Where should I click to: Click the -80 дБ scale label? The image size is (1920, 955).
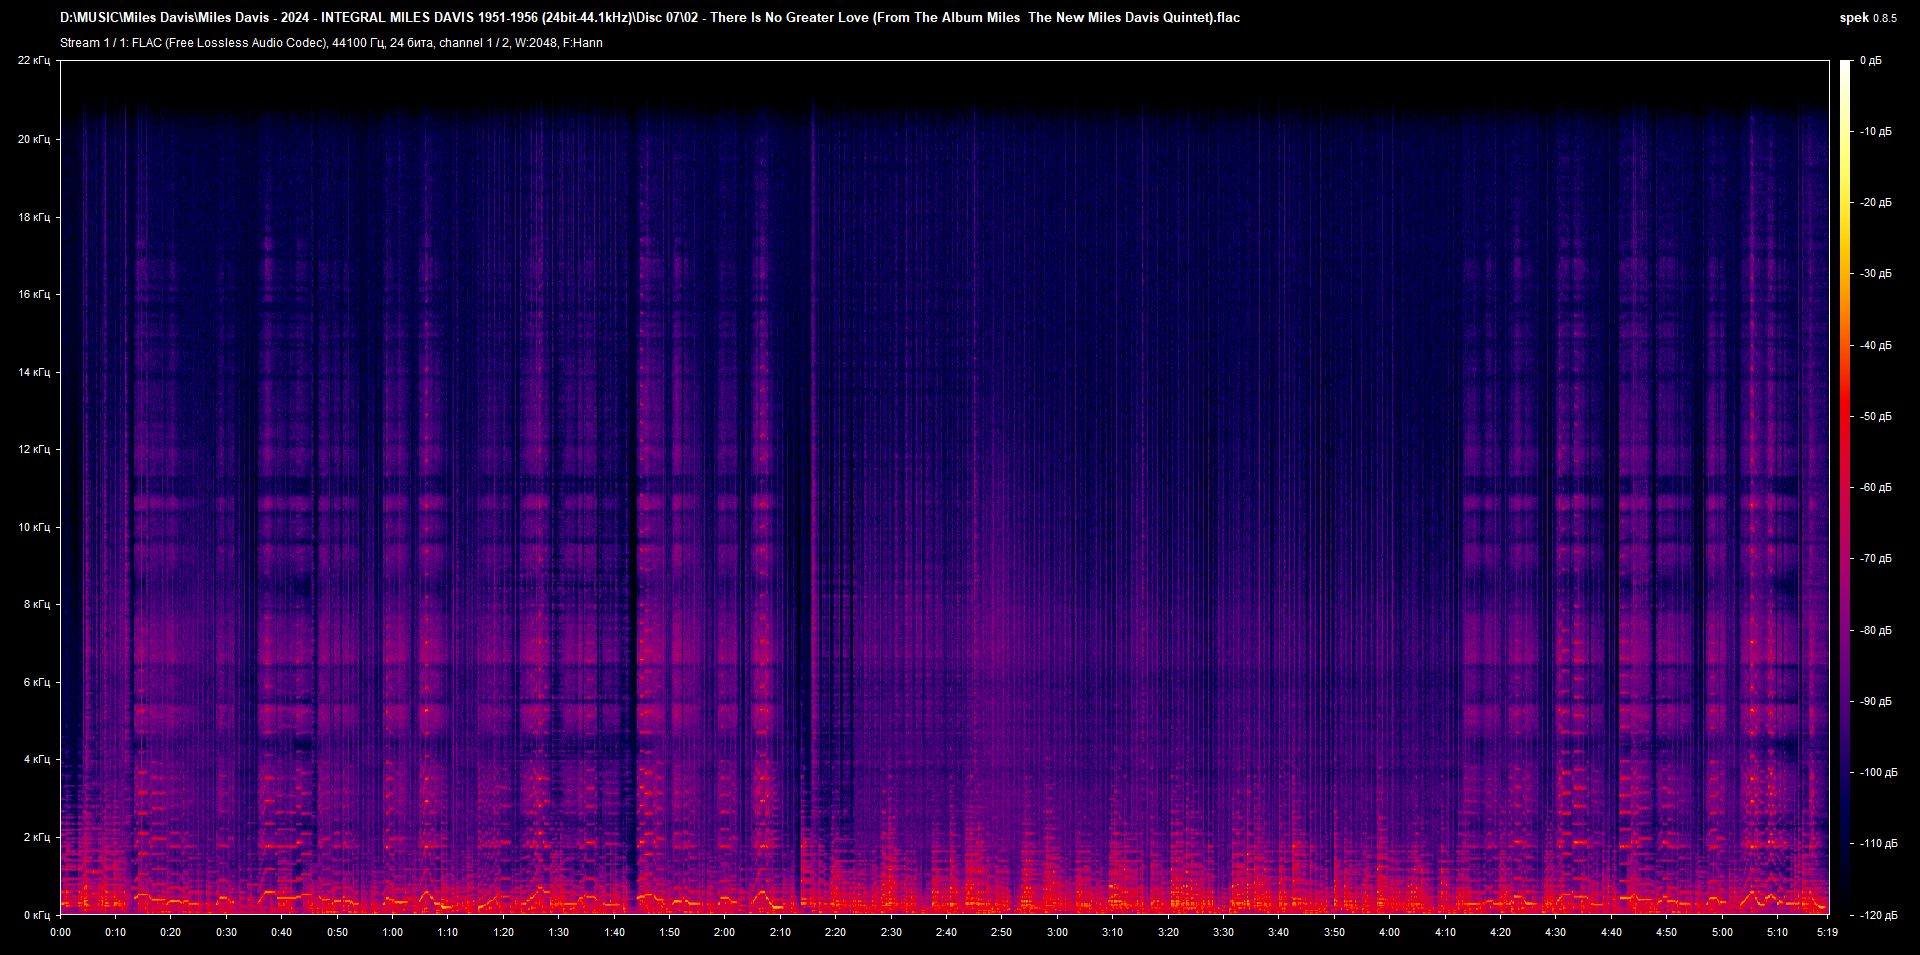(x=1875, y=630)
